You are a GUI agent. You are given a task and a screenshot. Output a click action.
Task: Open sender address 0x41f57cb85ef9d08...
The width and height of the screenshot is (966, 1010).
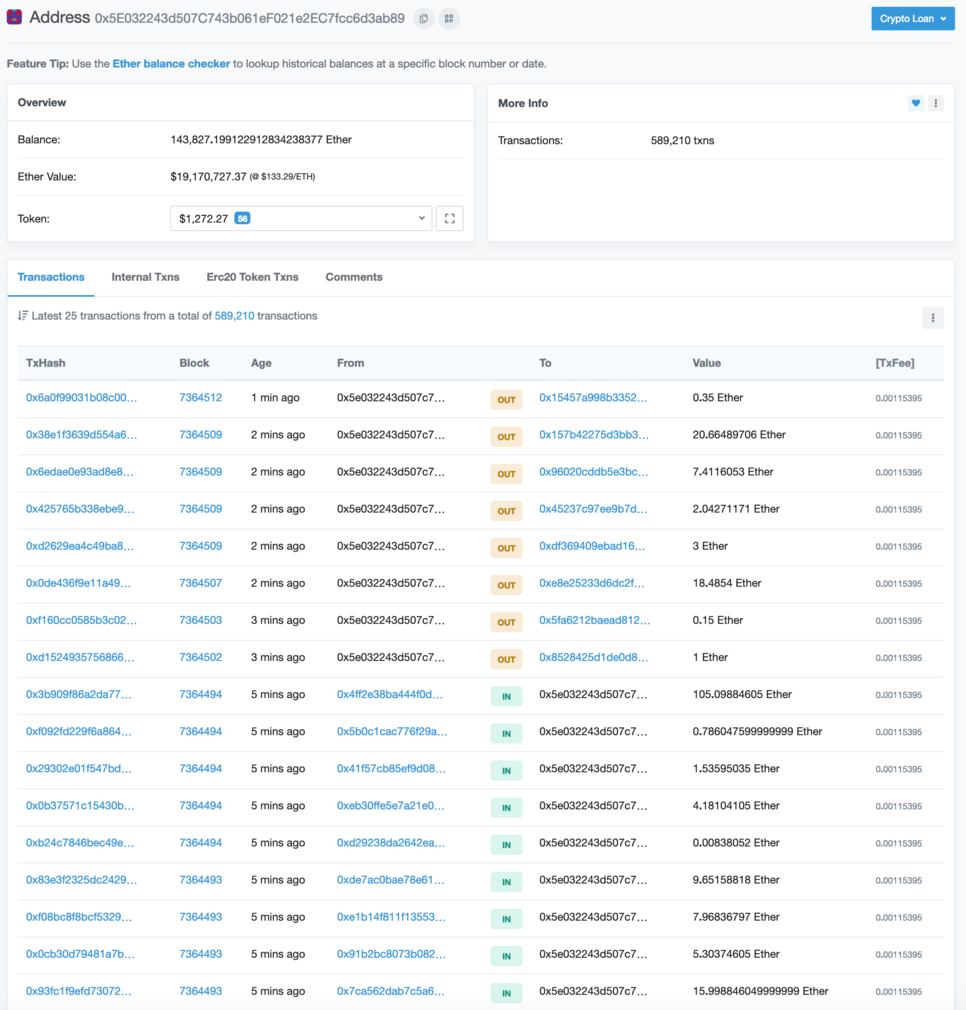click(x=391, y=768)
